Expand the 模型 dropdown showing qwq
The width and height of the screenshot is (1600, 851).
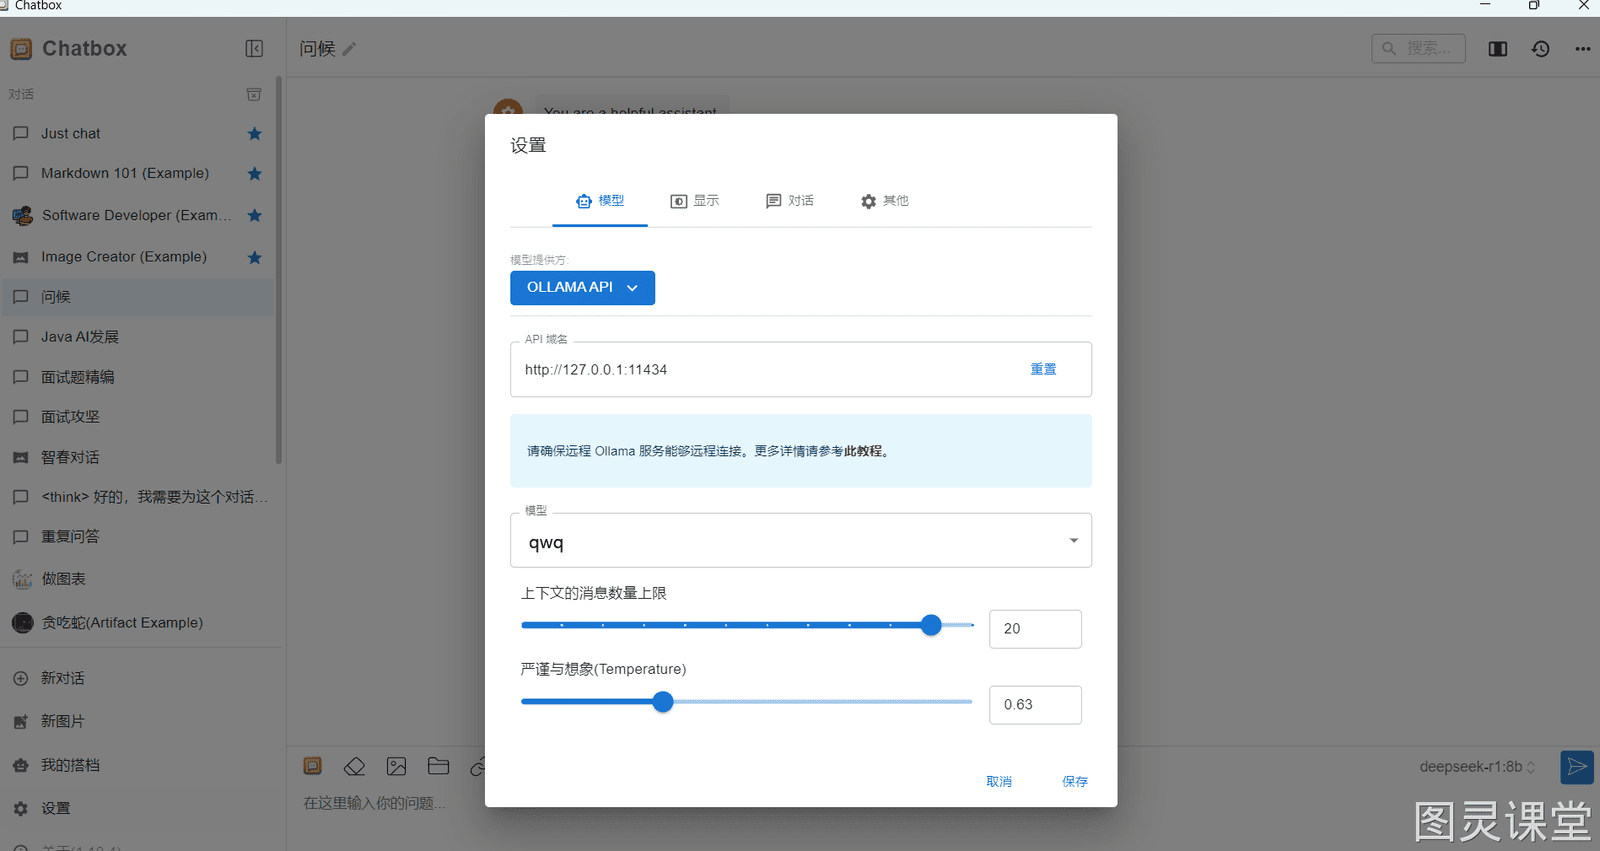point(801,541)
